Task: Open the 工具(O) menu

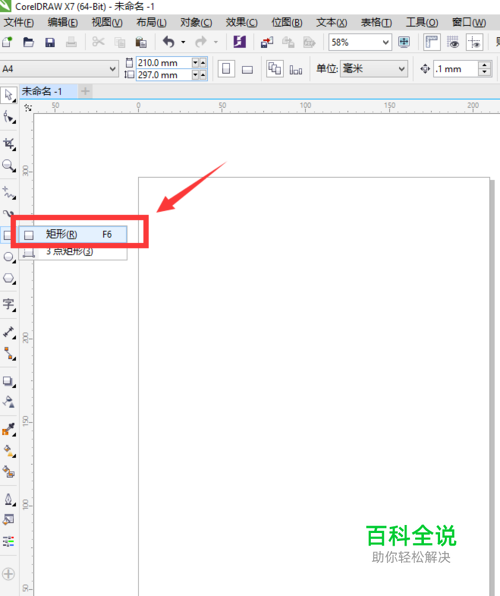Action: 422,23
